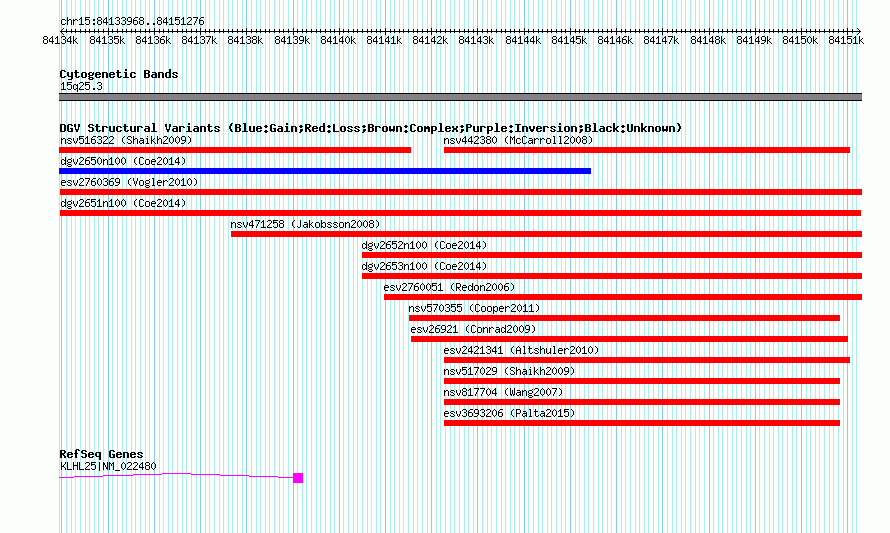Select the red bar under dgv2653n100

pos(612,276)
